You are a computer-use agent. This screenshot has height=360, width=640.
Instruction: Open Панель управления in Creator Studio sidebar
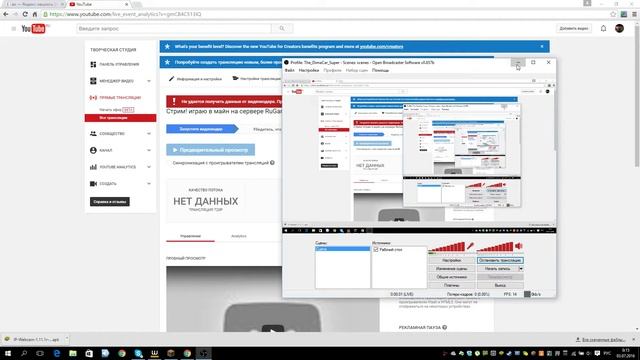pyautogui.click(x=120, y=64)
